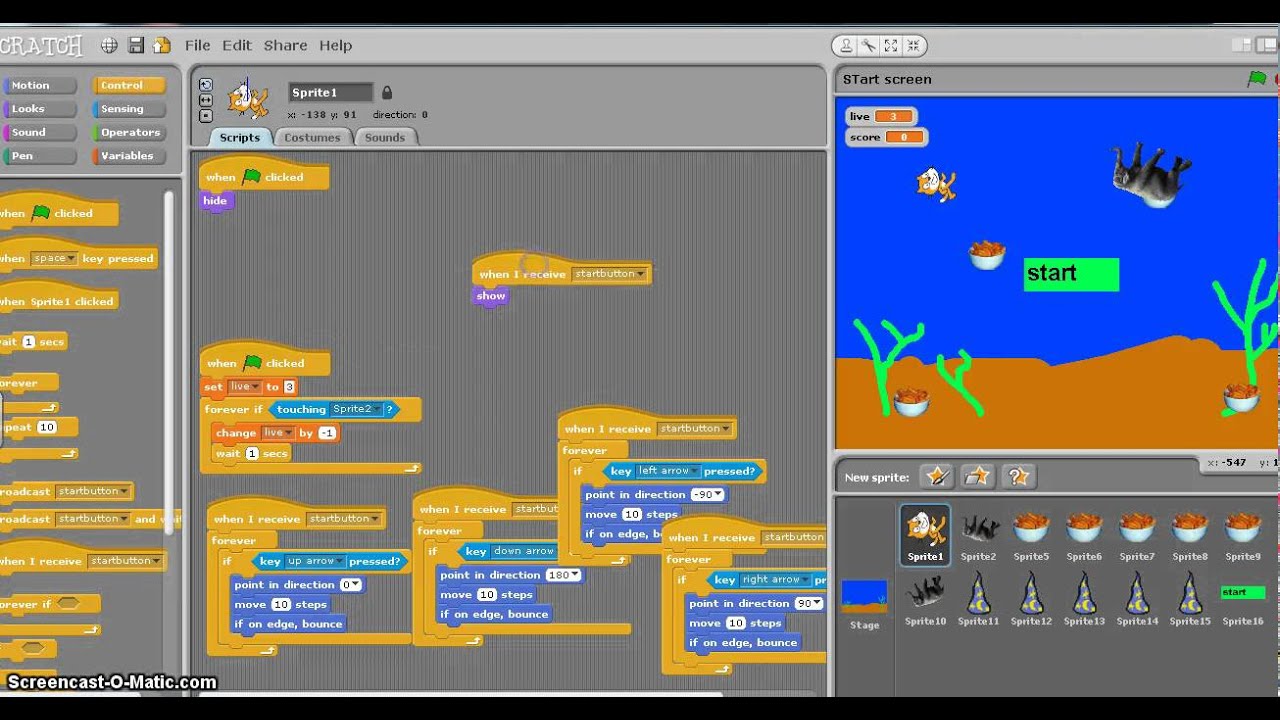Image resolution: width=1280 pixels, height=720 pixels.
Task: Select Sprite16 start button sprite
Action: tap(1243, 600)
